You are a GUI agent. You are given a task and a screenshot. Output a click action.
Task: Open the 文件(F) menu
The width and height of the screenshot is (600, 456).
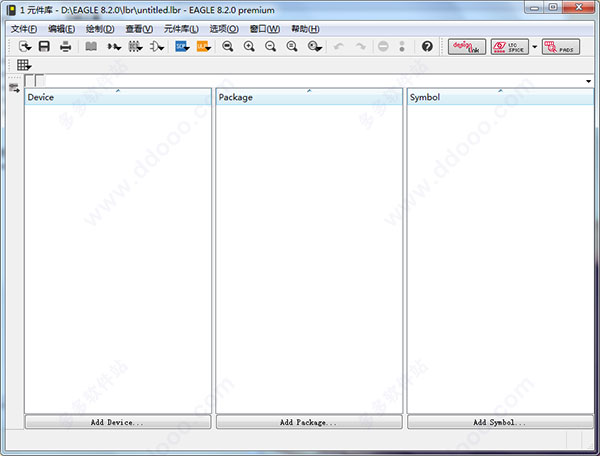(x=24, y=29)
